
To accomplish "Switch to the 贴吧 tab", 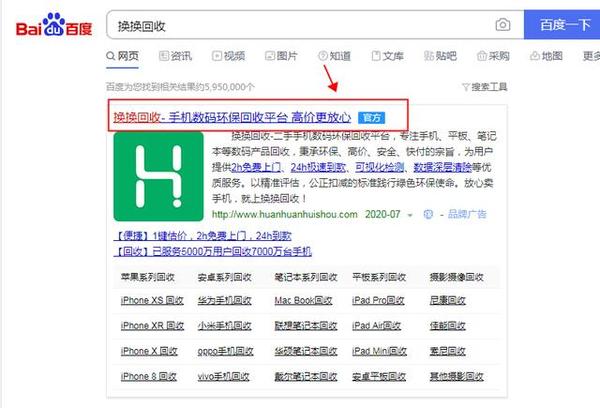I will (x=440, y=56).
